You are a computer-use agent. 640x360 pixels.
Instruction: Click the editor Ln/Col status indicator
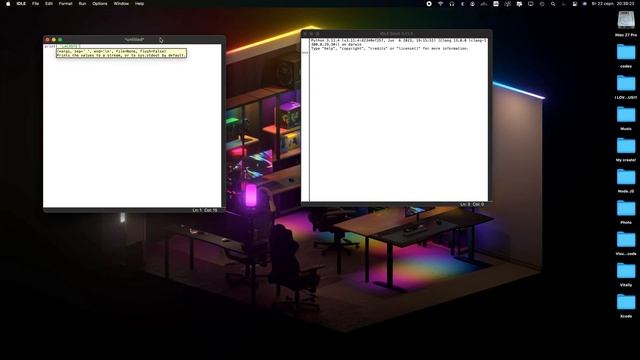(x=205, y=210)
